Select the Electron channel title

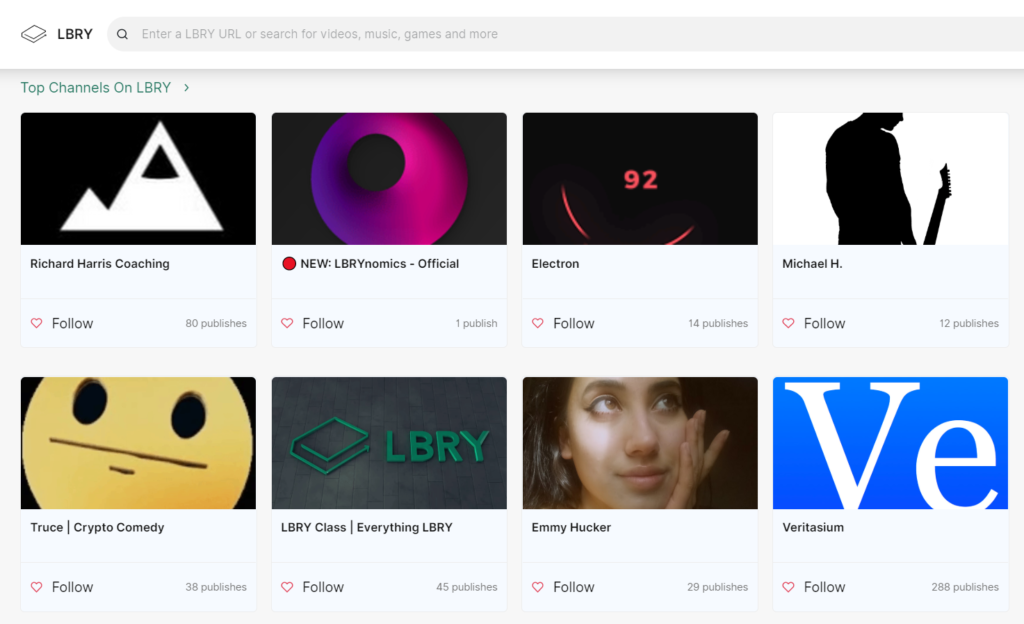(x=555, y=264)
